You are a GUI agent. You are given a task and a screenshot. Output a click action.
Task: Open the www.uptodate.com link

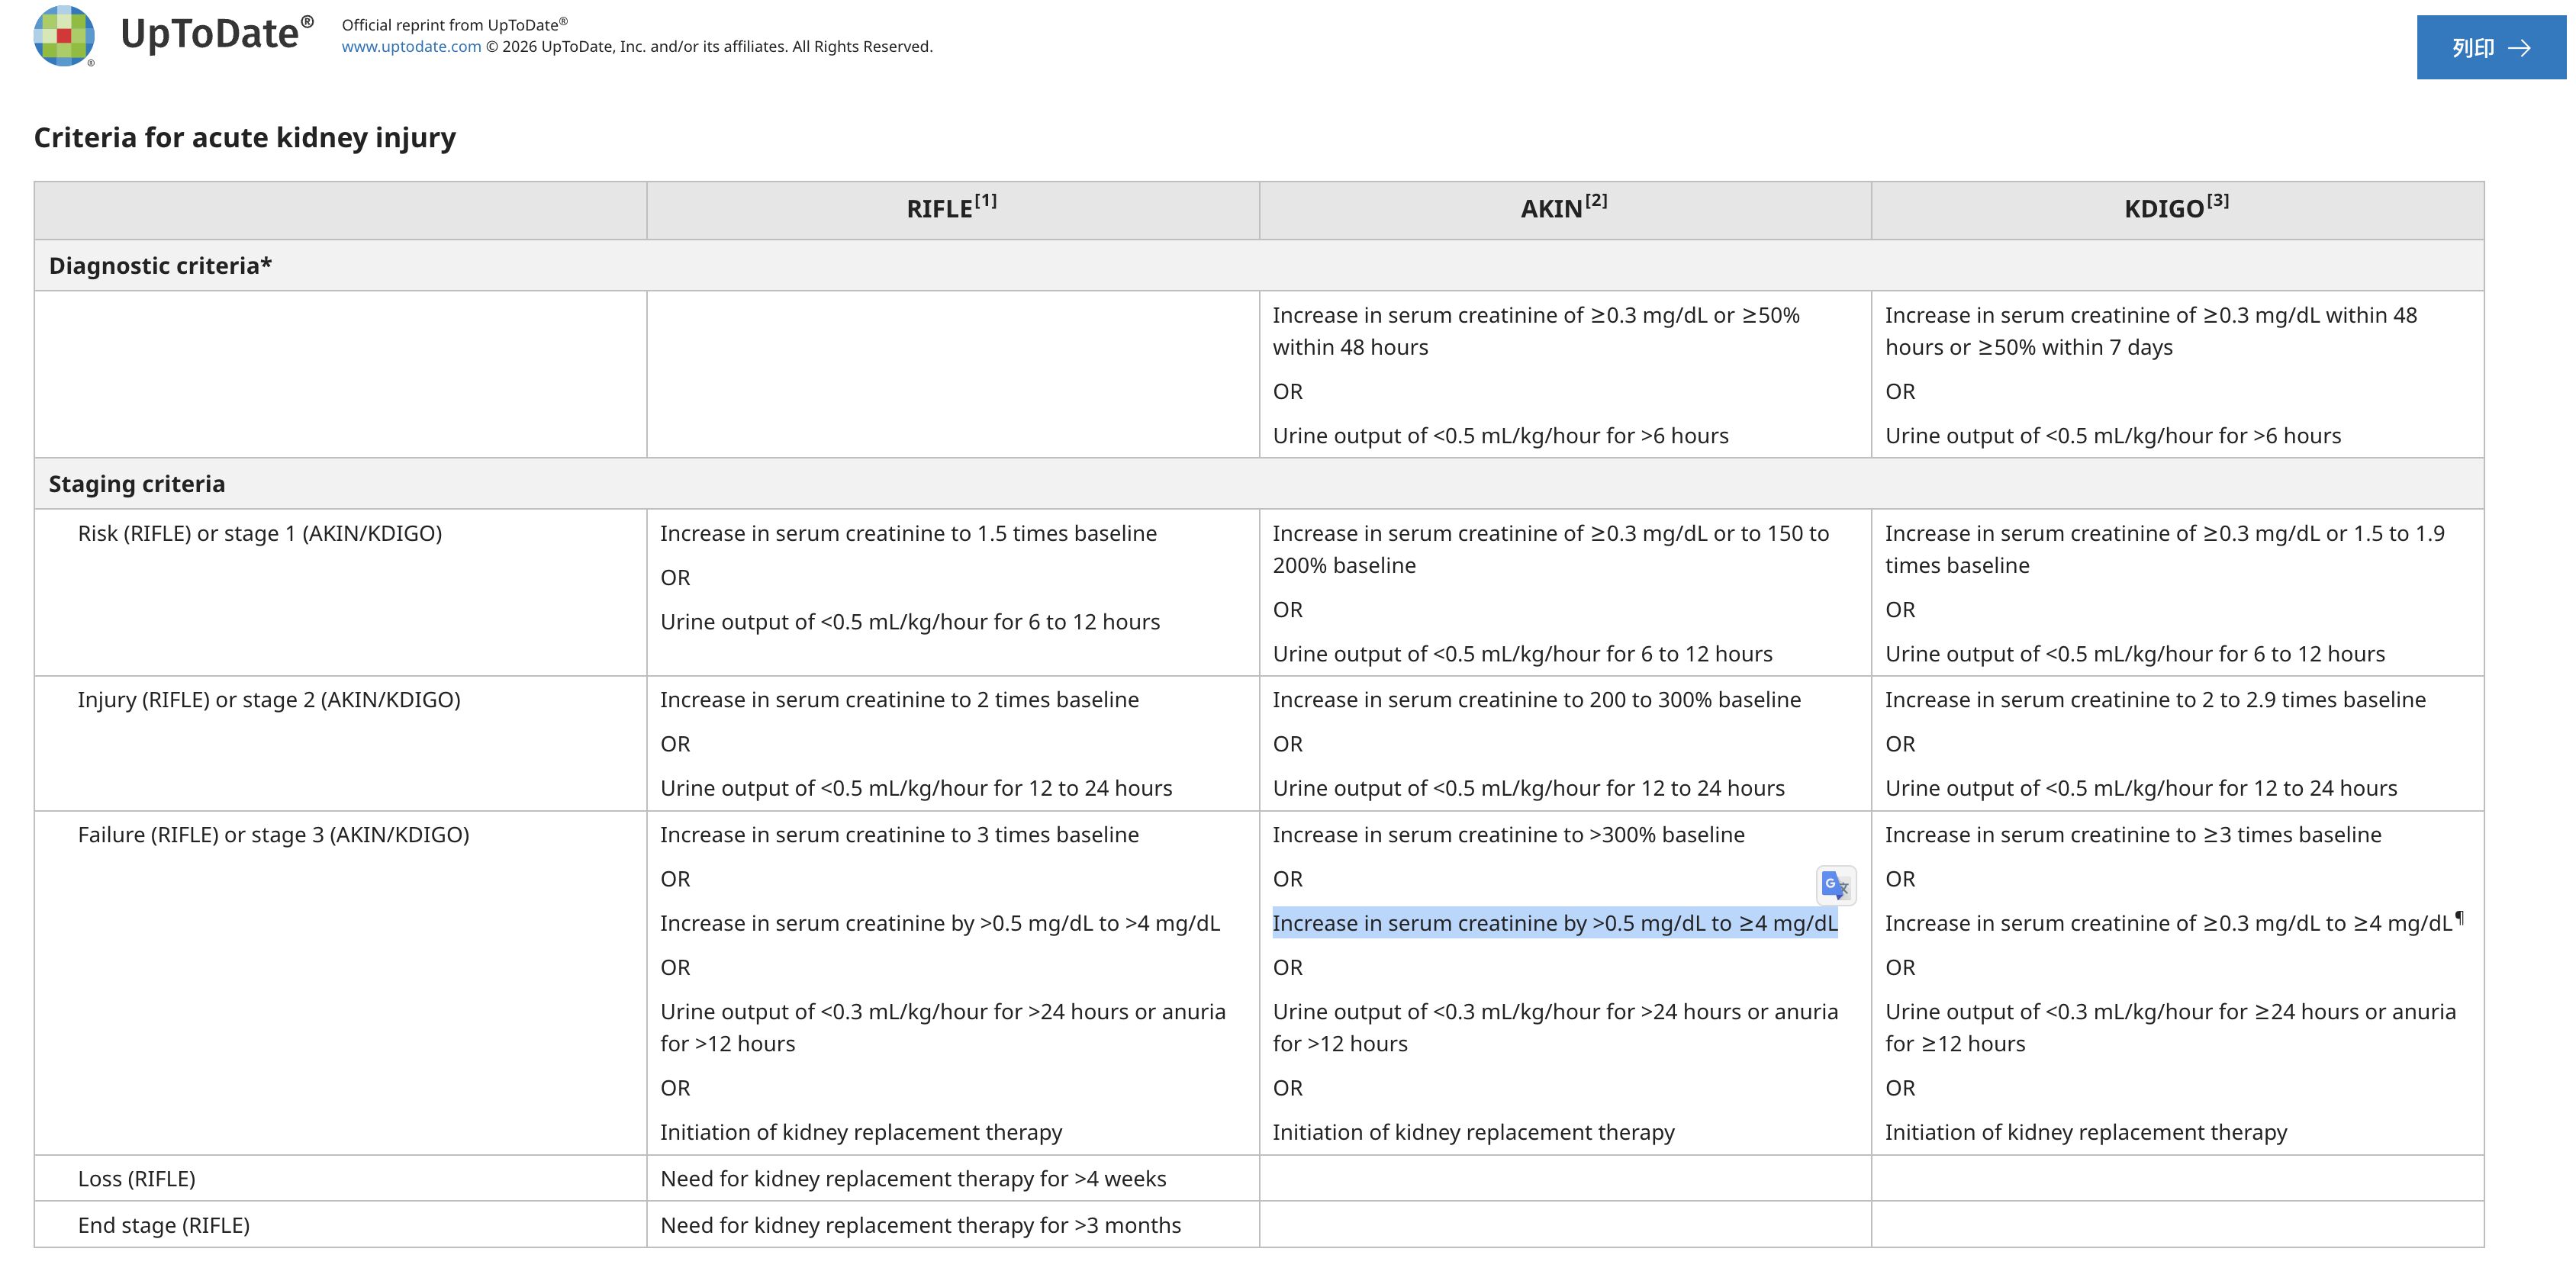(411, 46)
